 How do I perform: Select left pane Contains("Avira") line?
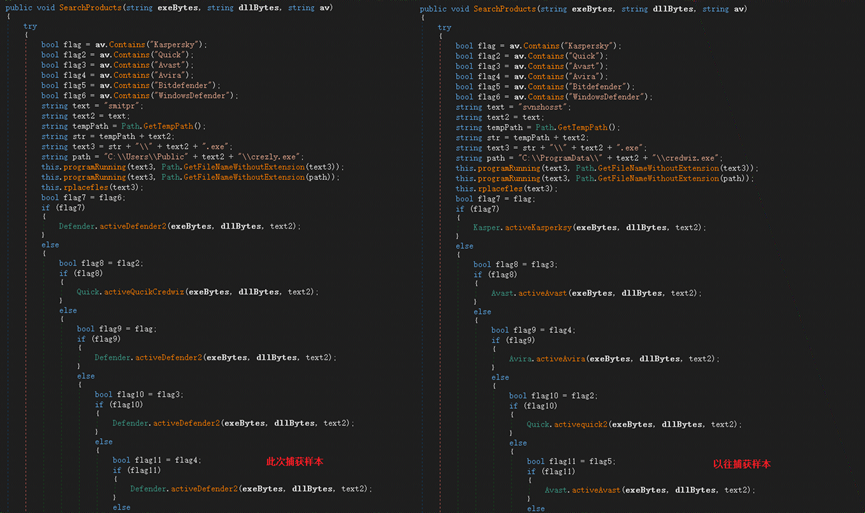[x=118, y=75]
